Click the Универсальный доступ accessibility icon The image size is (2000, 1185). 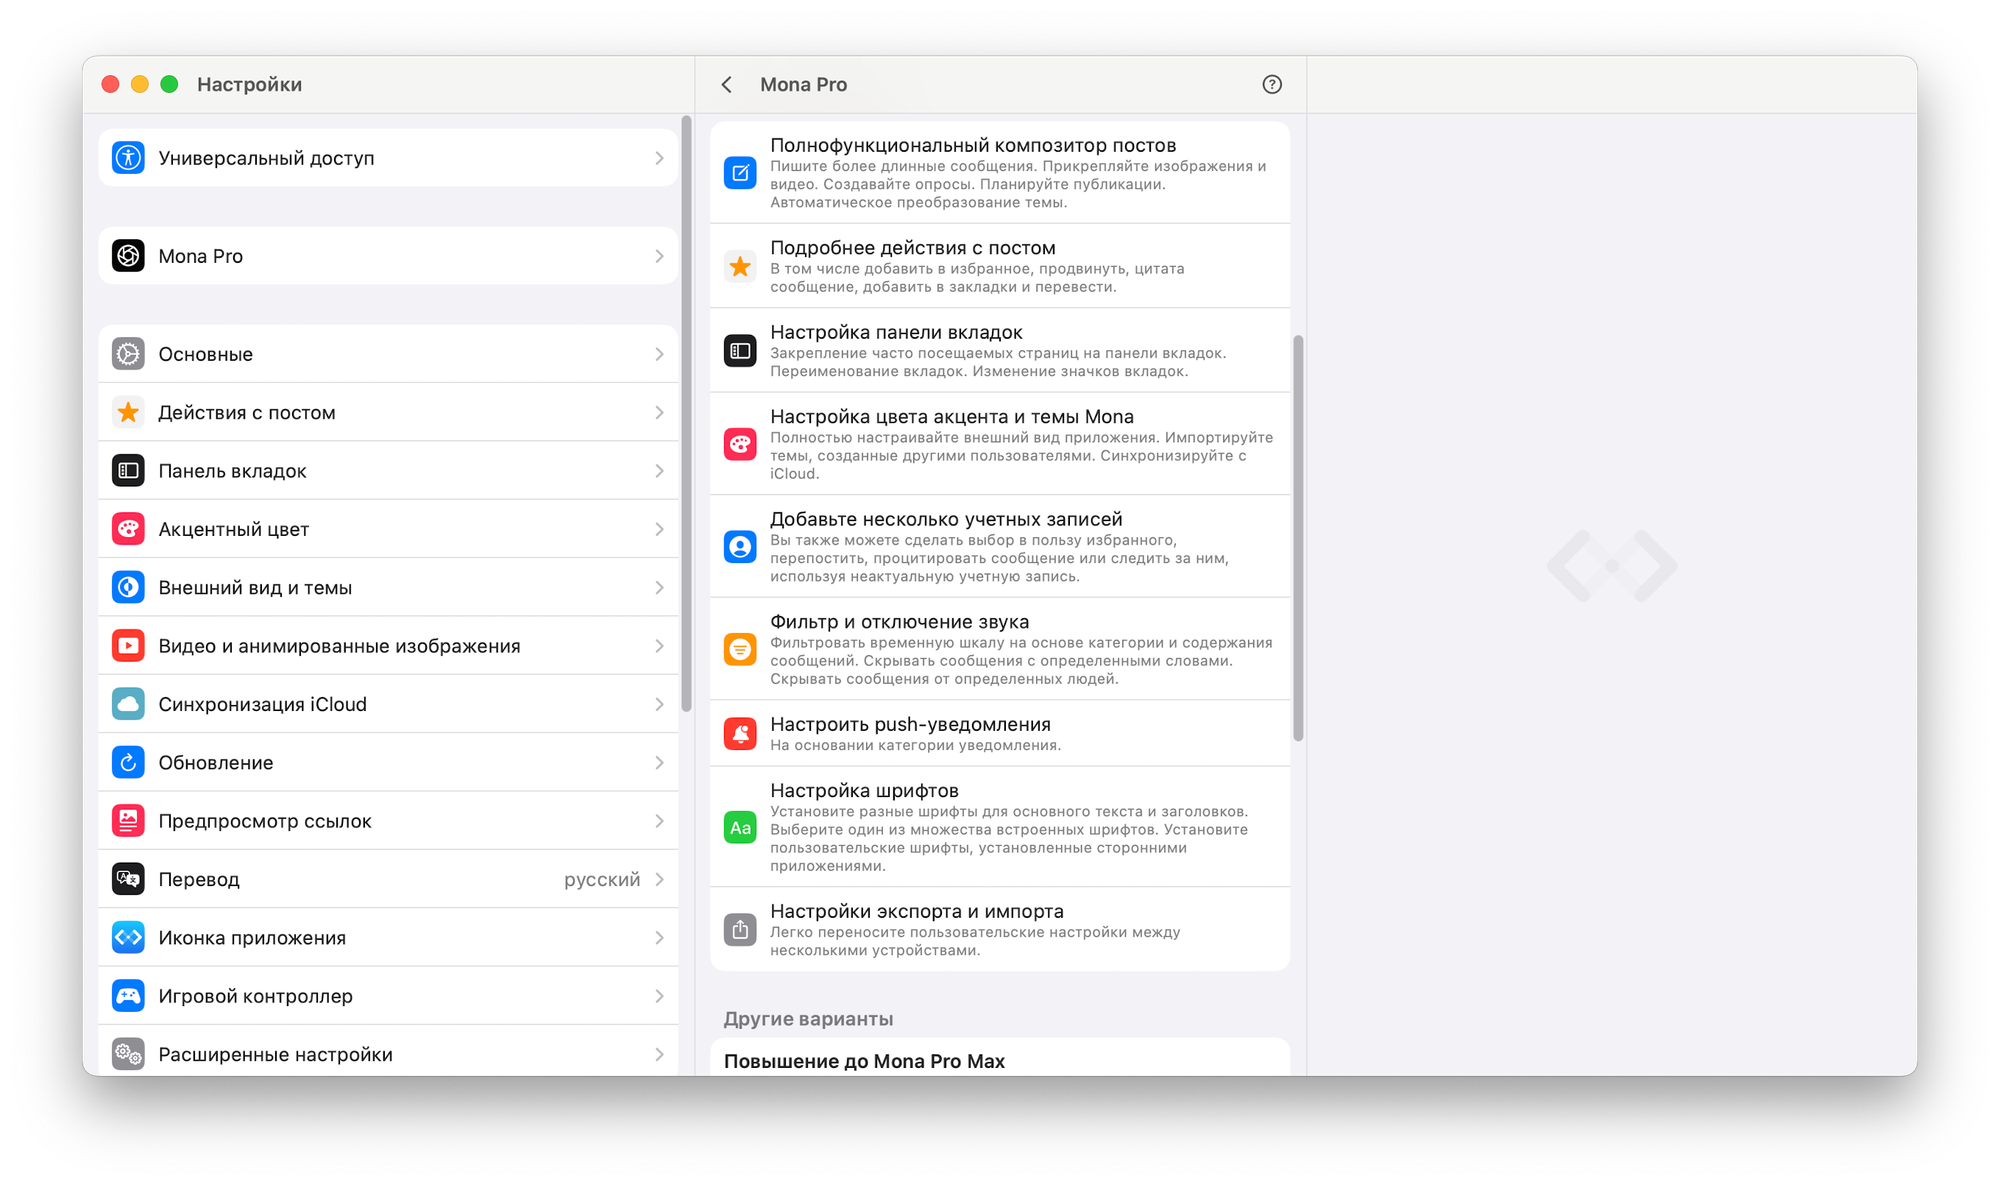[x=128, y=158]
